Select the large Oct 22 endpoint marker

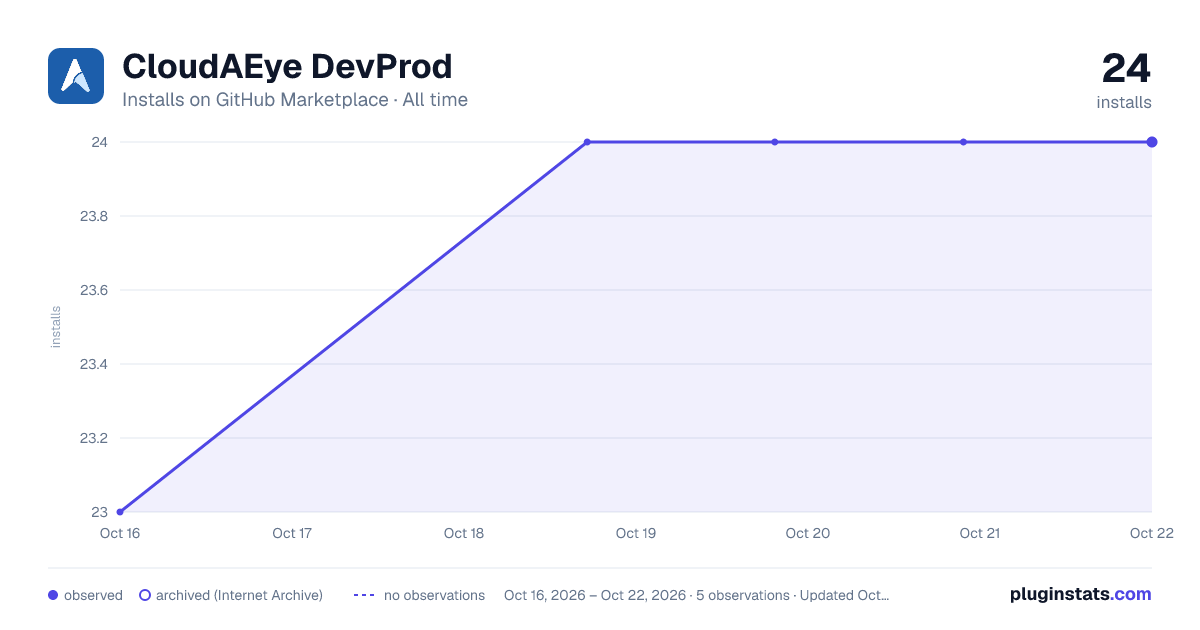click(x=1152, y=142)
